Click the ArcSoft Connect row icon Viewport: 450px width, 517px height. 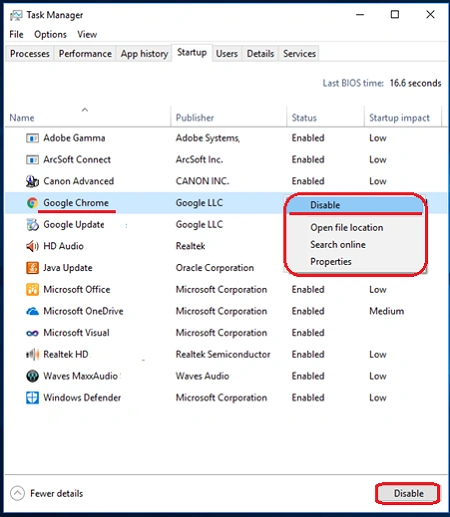pyautogui.click(x=32, y=160)
